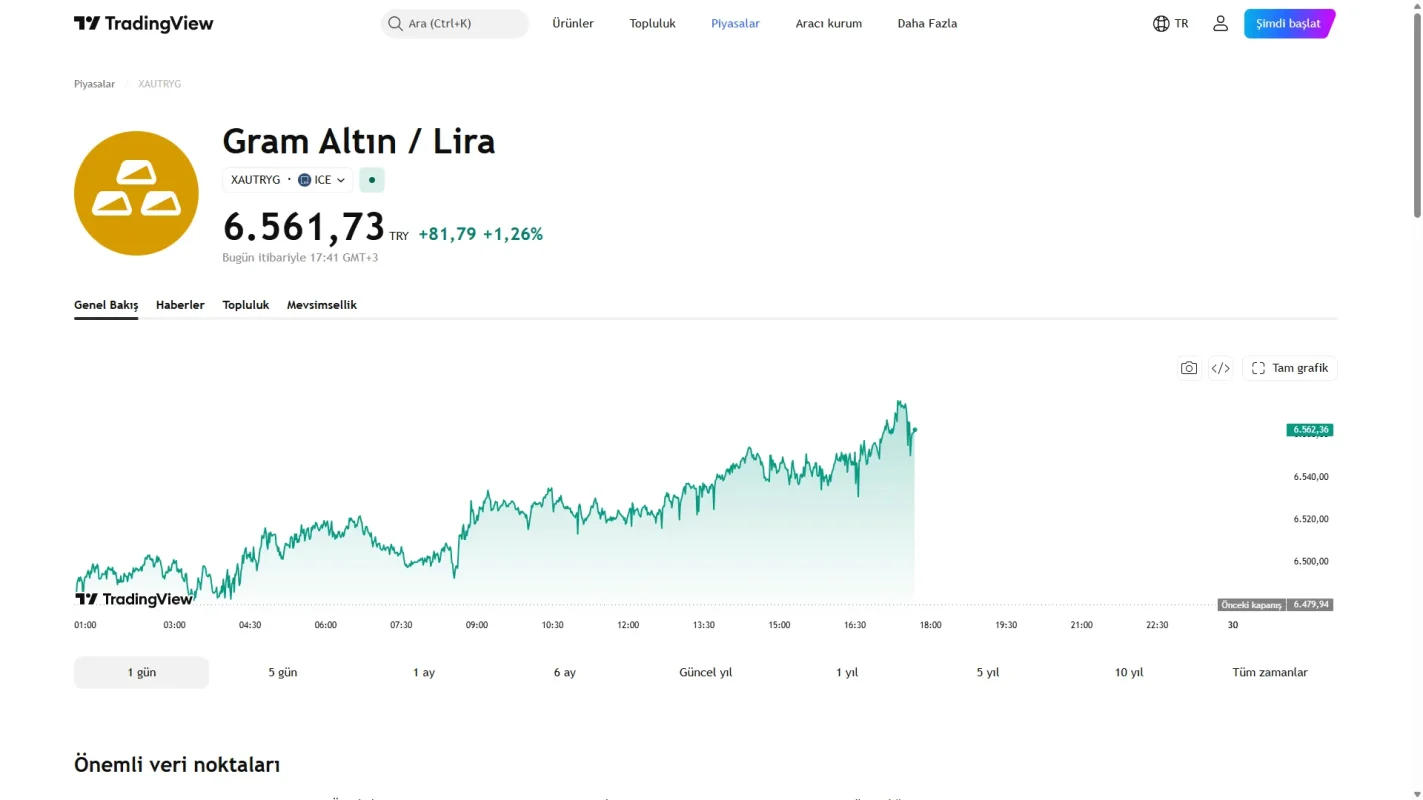Select the 1 ay range option

point(424,672)
